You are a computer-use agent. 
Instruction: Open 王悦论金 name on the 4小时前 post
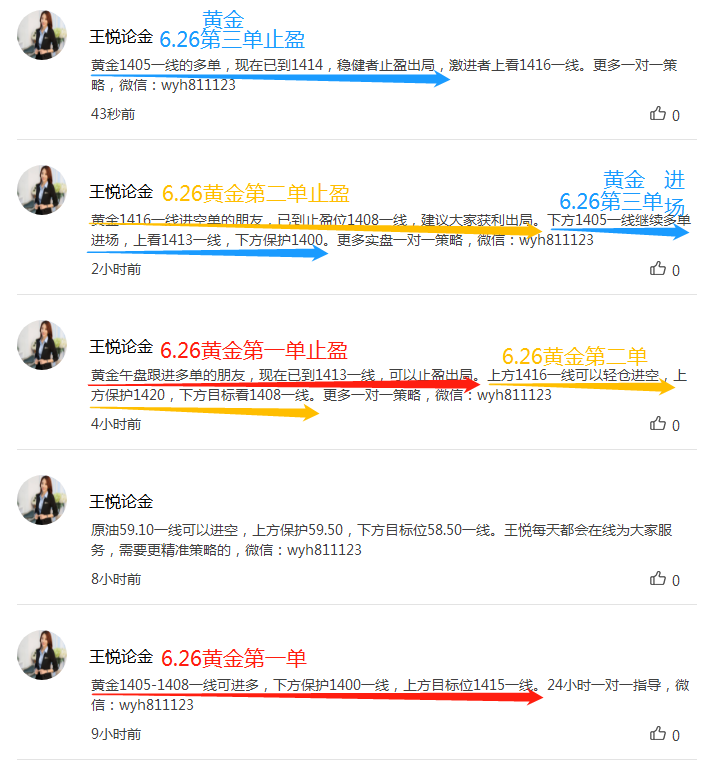pos(121,346)
